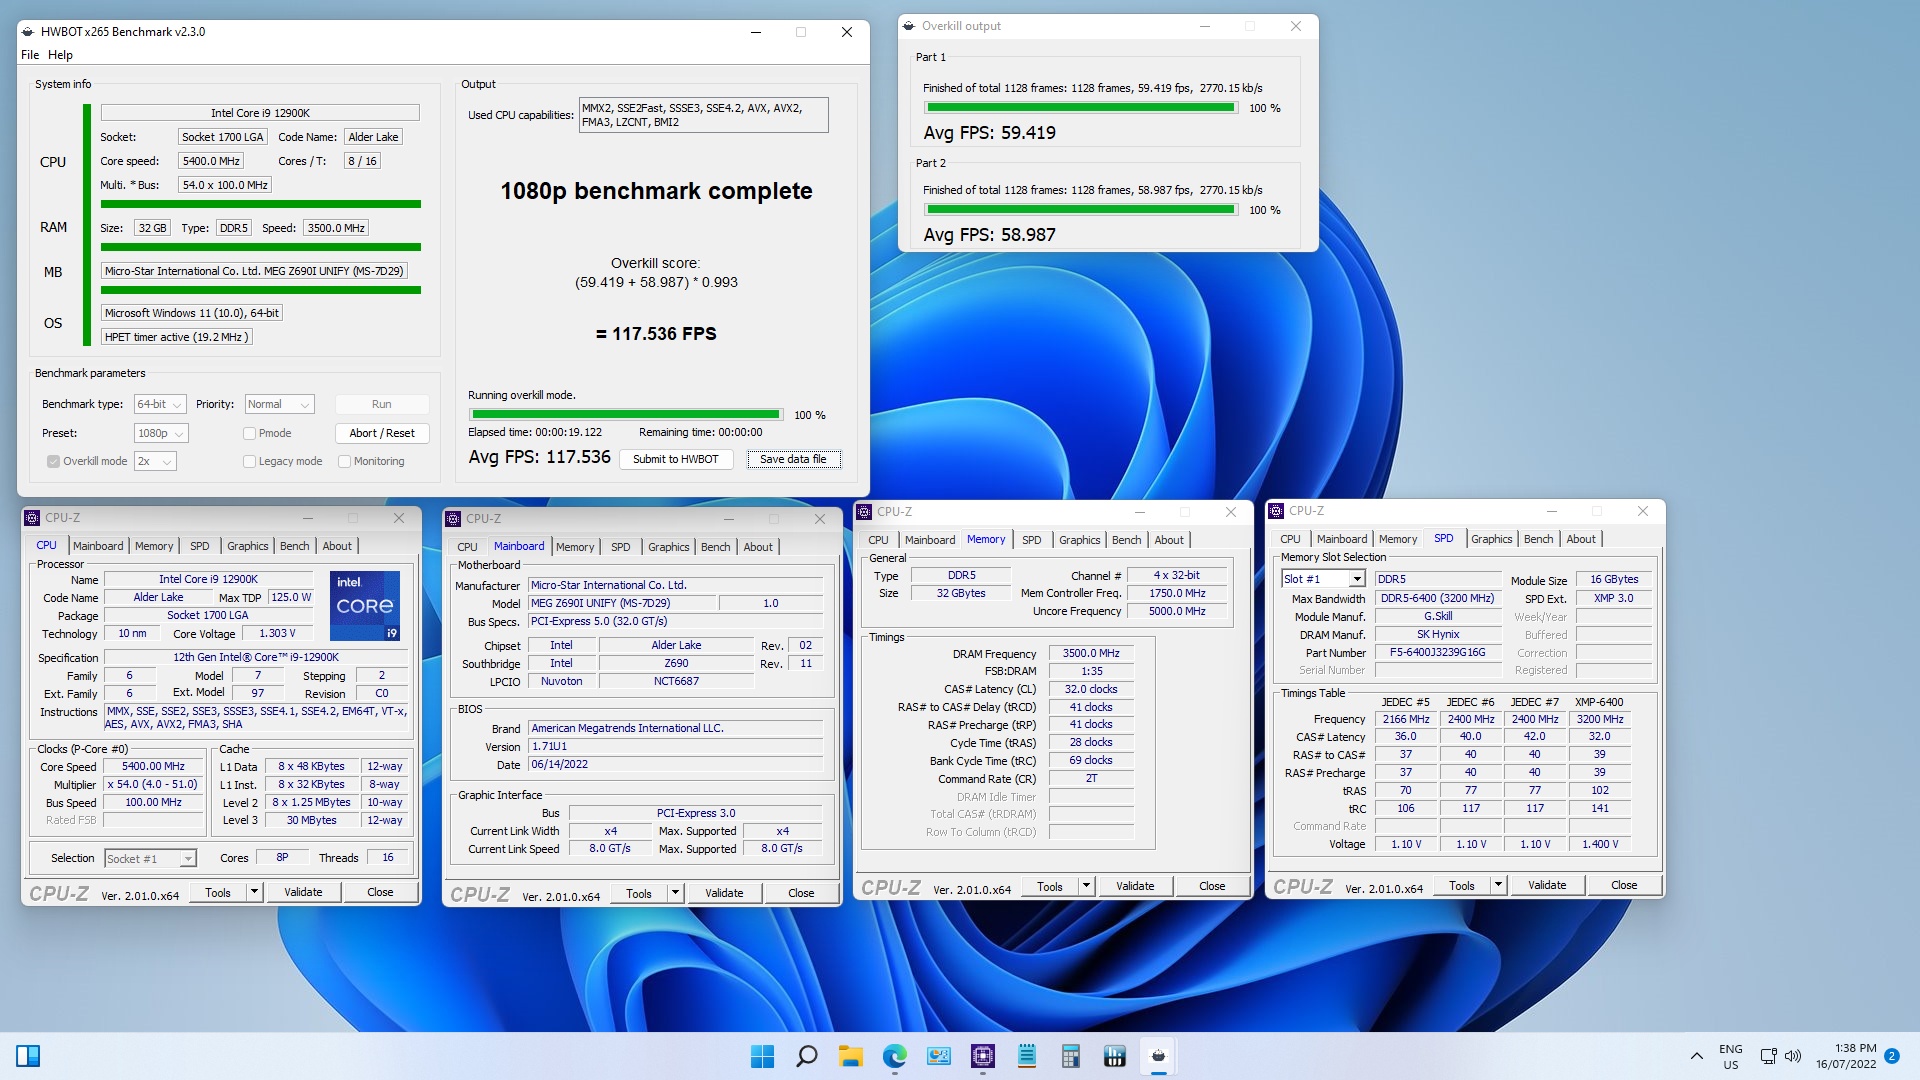Click the Intel Core i9 logo badge

click(x=364, y=605)
